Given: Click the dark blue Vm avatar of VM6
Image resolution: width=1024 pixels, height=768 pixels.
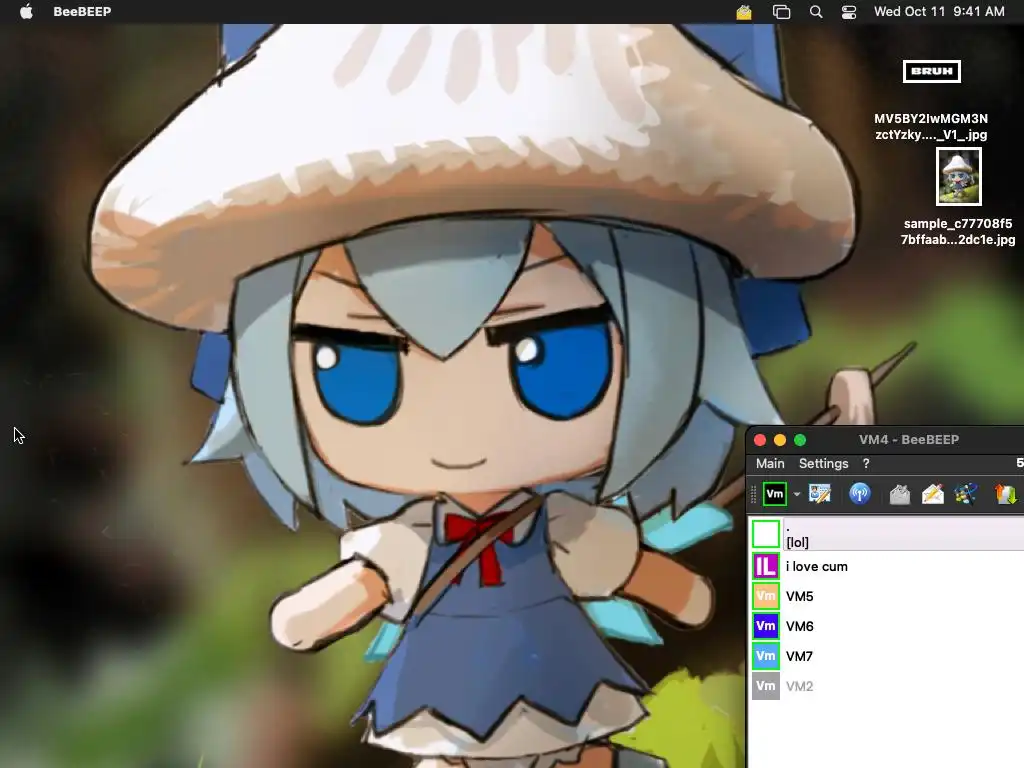Looking at the screenshot, I should 766,626.
